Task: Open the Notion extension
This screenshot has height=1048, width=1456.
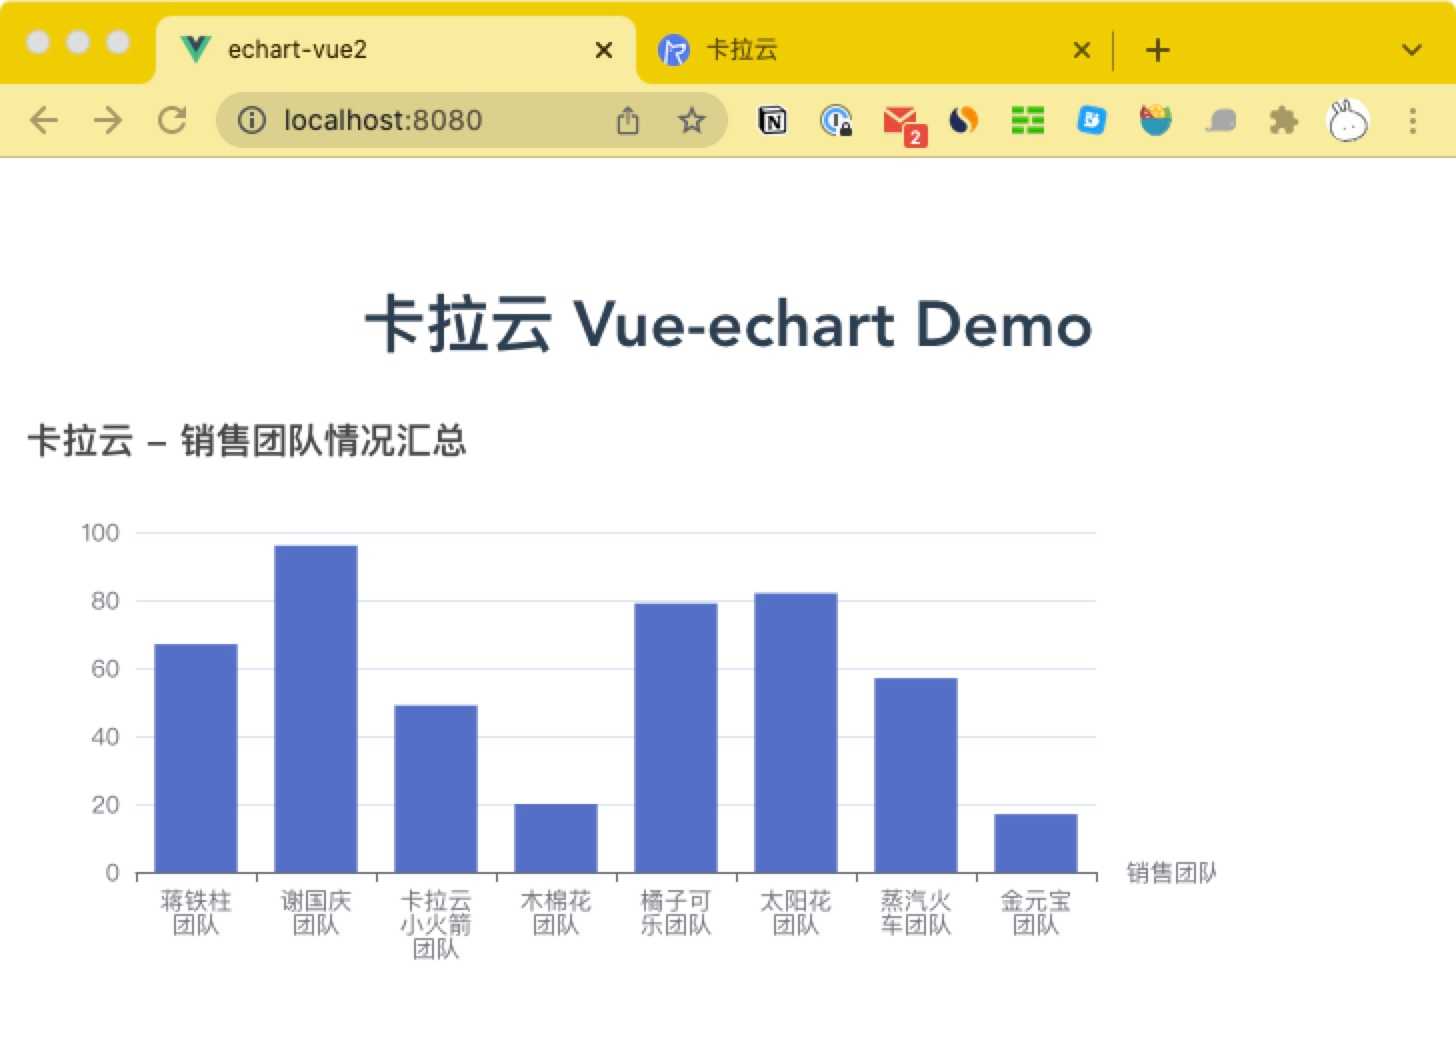Action: point(773,121)
